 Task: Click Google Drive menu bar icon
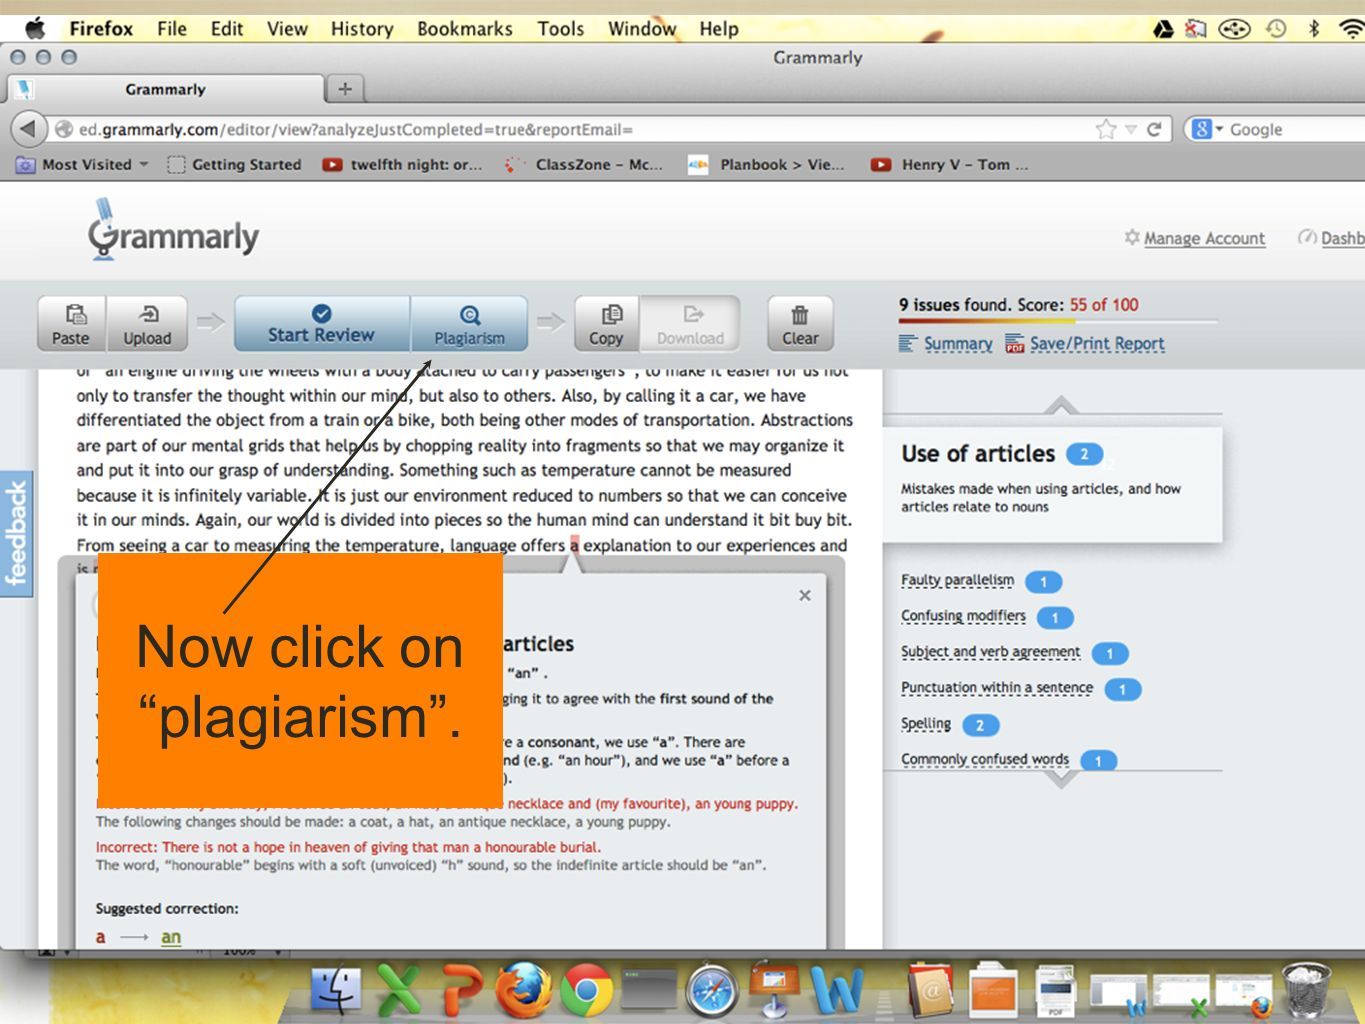pyautogui.click(x=1163, y=29)
